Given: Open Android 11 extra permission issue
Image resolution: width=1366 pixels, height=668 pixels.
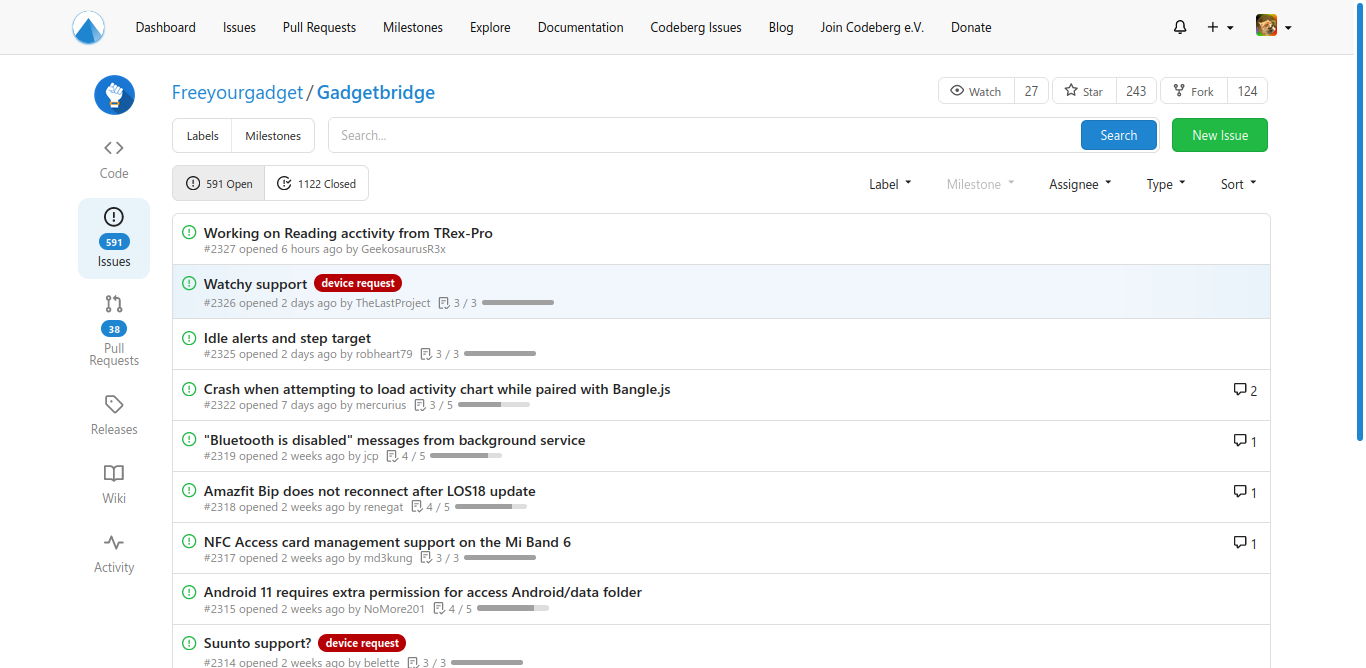Looking at the screenshot, I should tap(423, 592).
